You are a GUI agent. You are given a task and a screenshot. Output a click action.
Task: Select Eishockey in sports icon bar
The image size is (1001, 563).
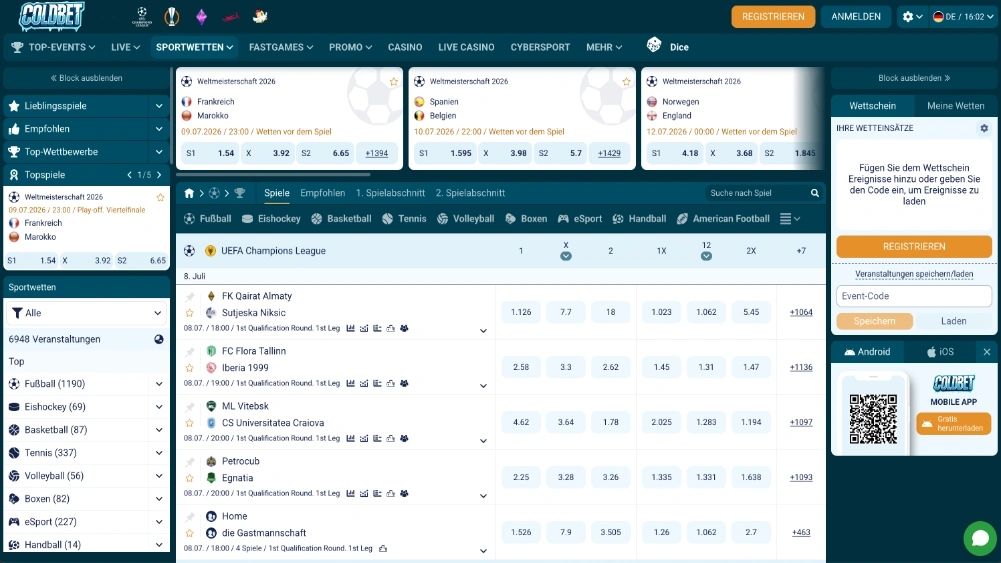[271, 218]
